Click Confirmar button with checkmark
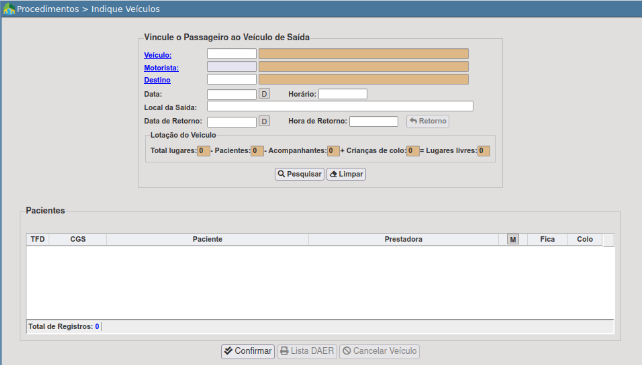The height and width of the screenshot is (365, 642). 248,351
